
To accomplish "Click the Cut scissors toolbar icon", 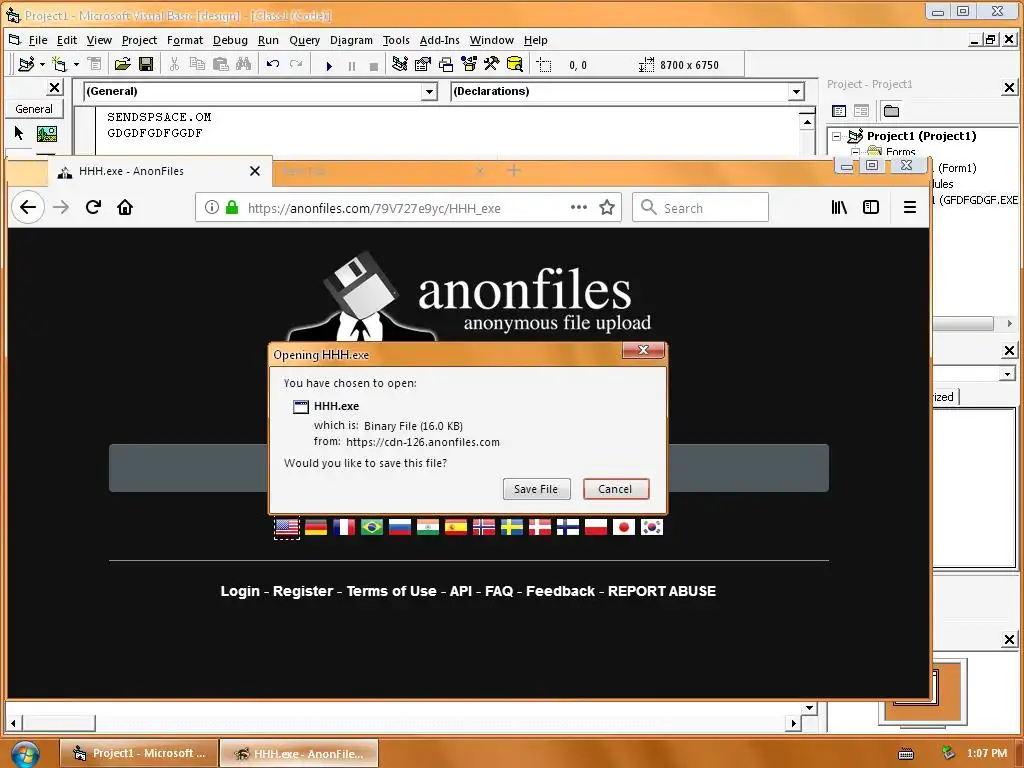I will [174, 64].
